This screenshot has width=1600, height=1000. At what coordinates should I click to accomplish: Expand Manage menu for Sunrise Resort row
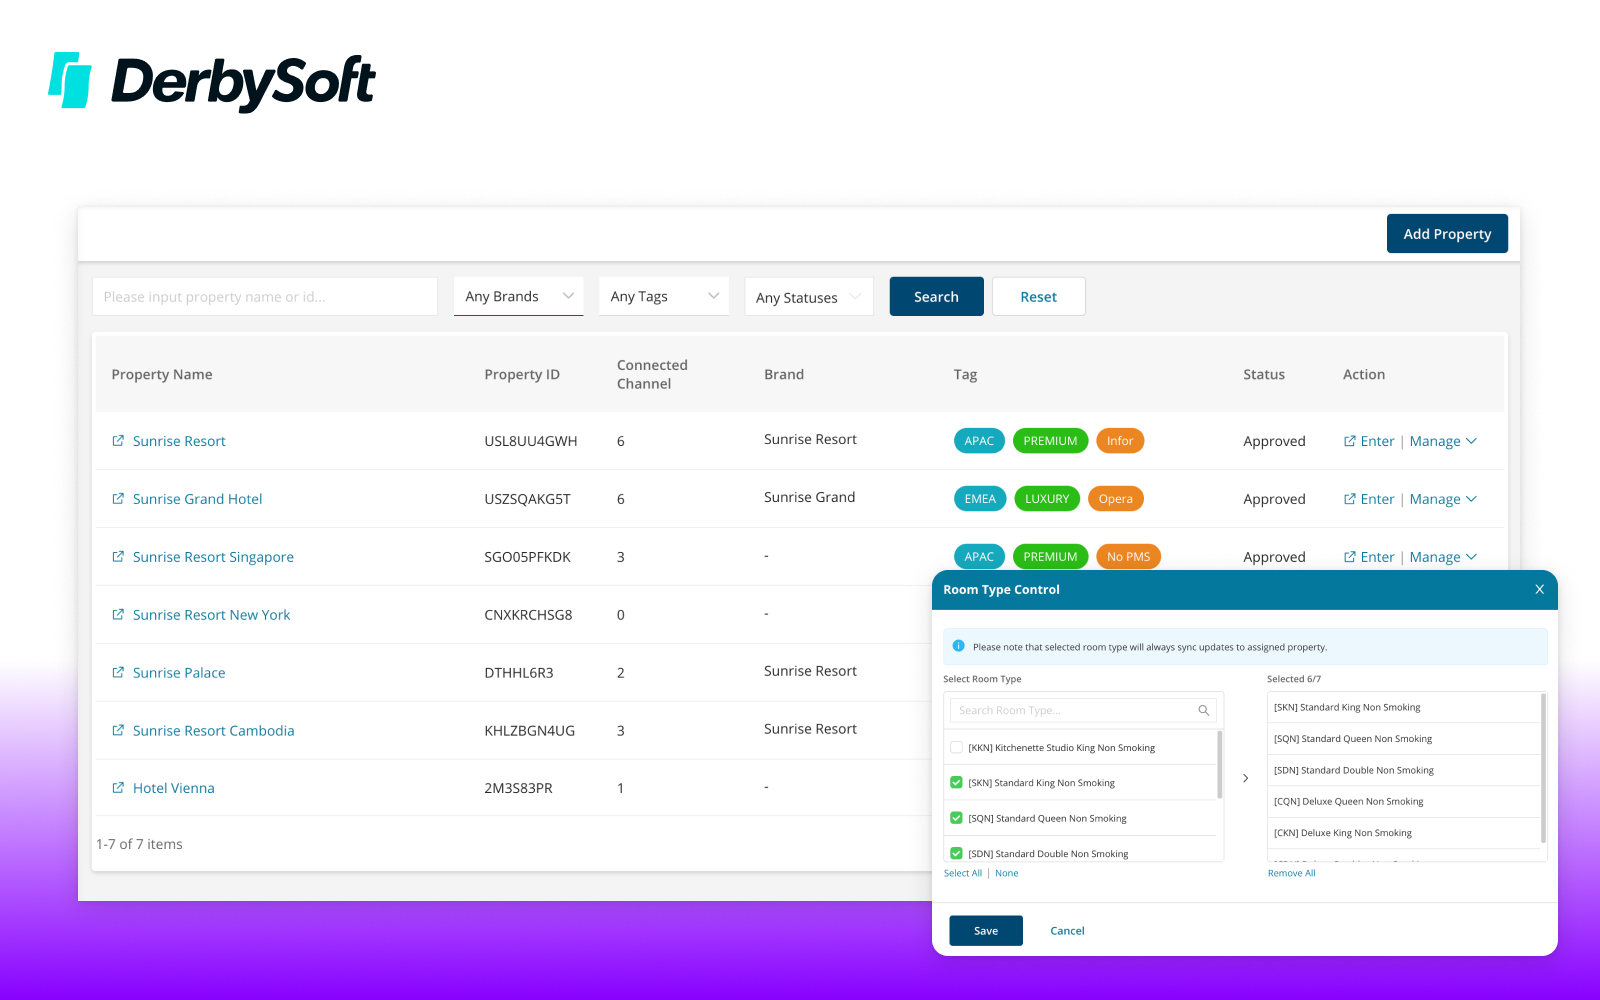click(x=1443, y=441)
